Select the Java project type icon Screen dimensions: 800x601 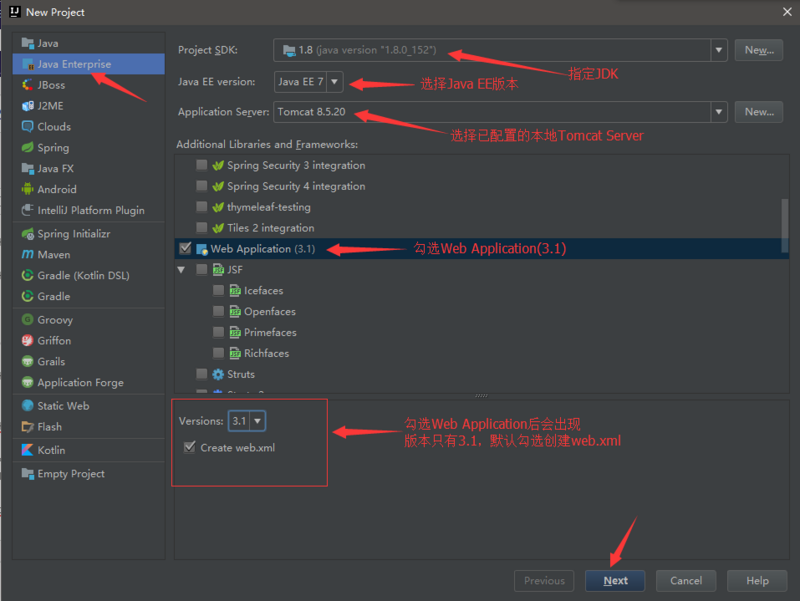(28, 43)
